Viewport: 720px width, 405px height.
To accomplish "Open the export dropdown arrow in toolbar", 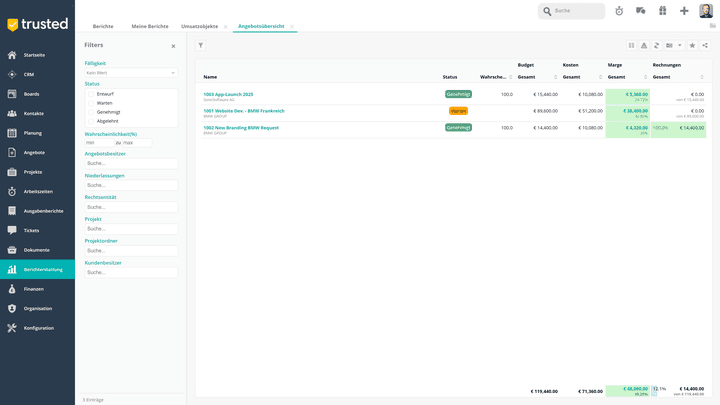I will pos(680,45).
